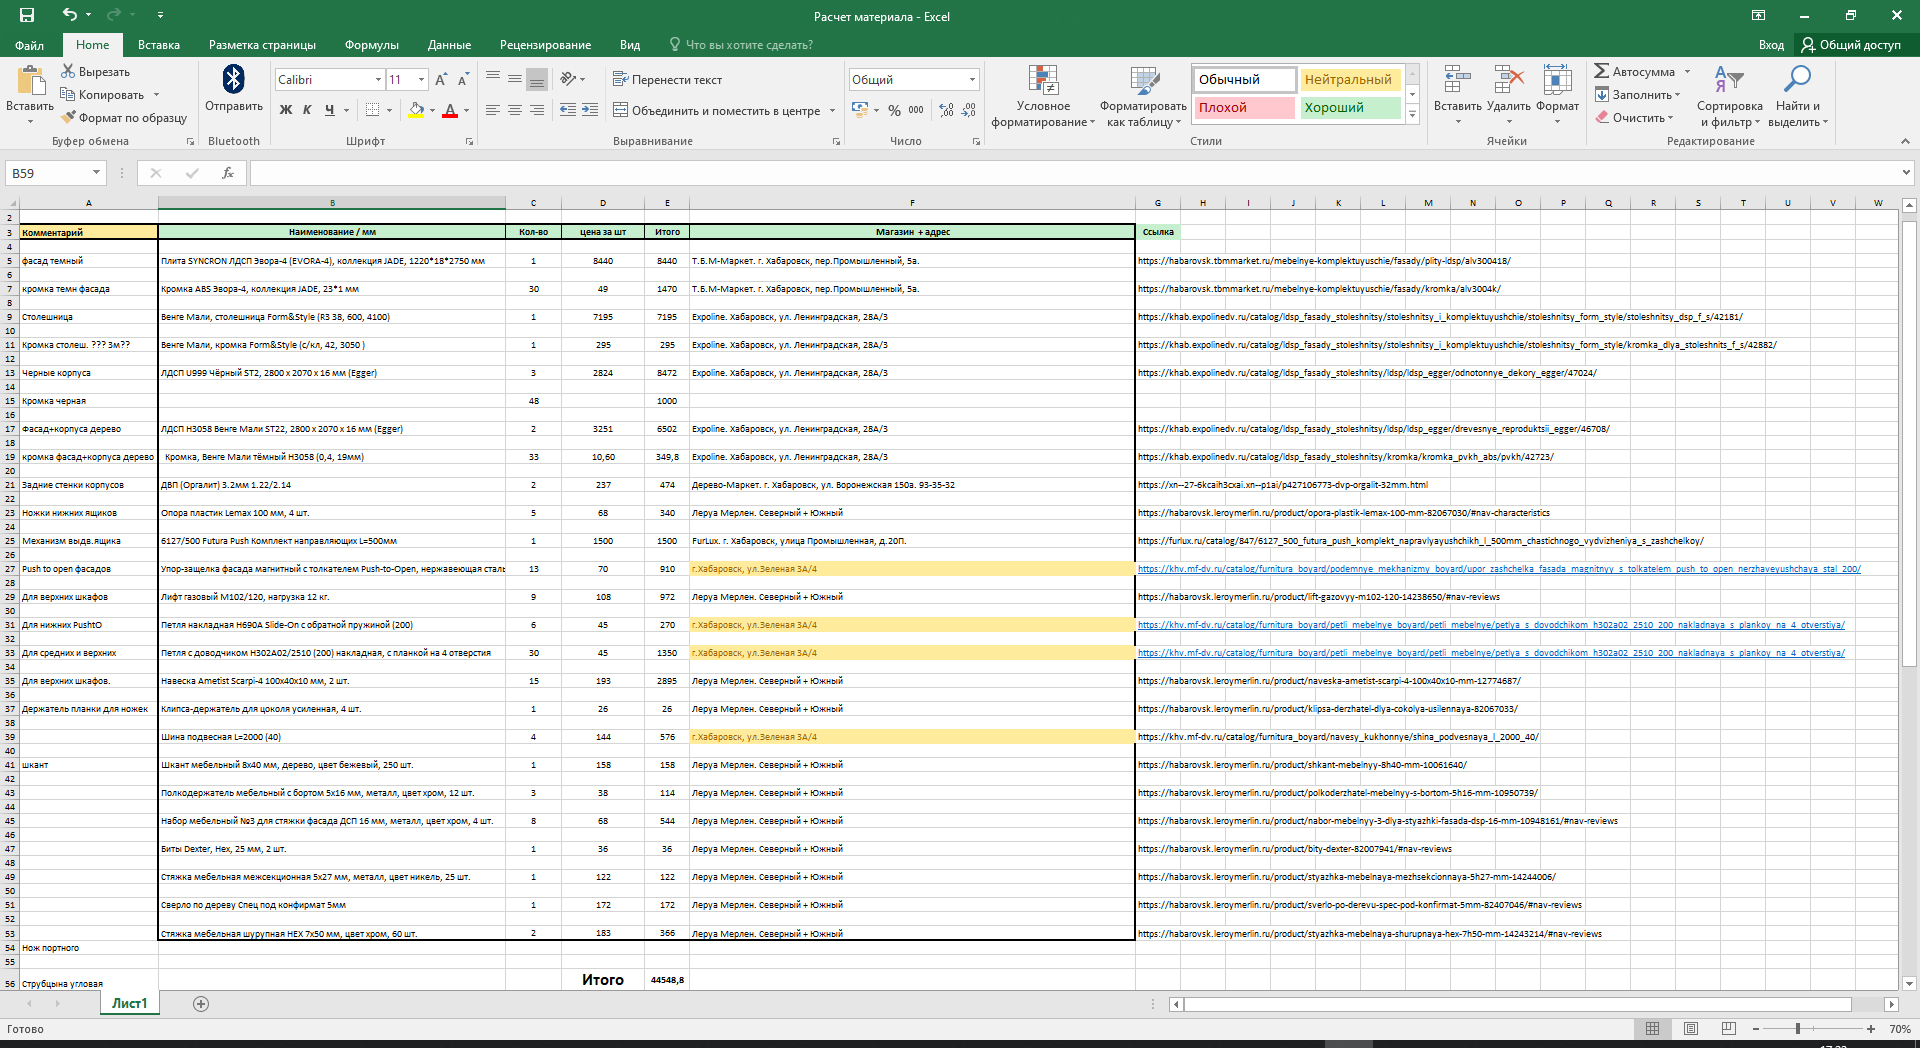Click the Save icon in quick access toolbar
This screenshot has width=1920, height=1048.
point(27,15)
